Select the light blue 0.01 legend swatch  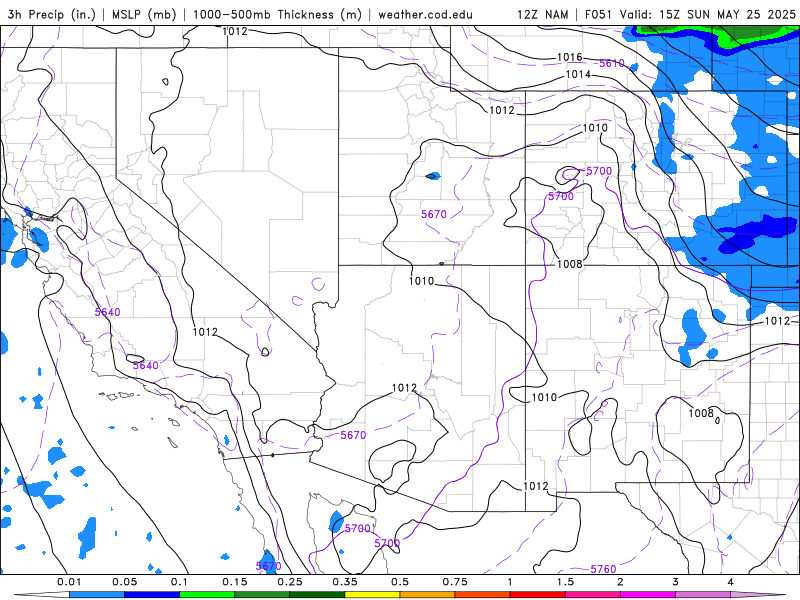[97, 595]
